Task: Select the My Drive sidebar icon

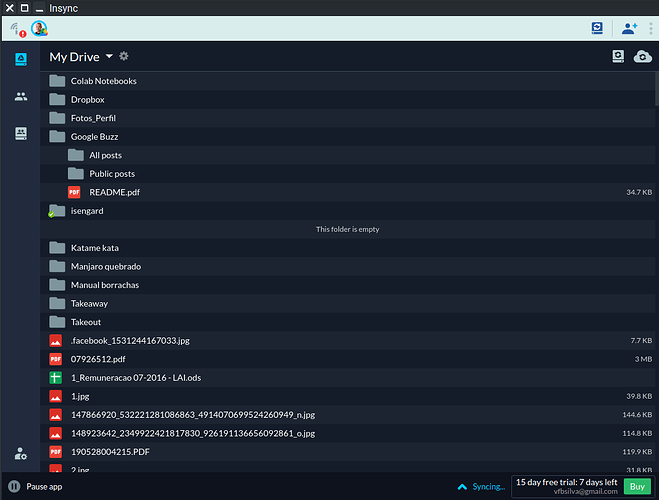Action: coord(21,59)
